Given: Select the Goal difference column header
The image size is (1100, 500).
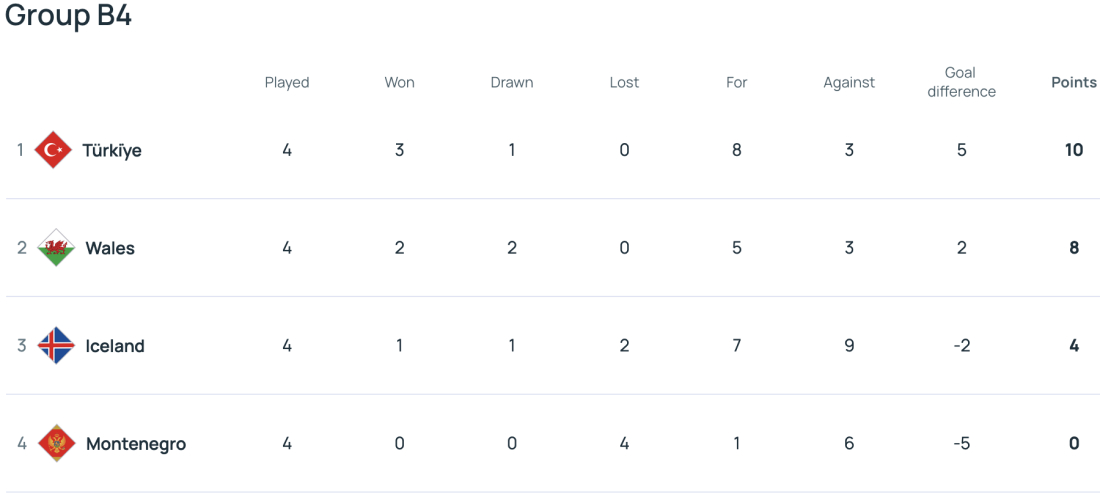Looking at the screenshot, I should pos(962,82).
